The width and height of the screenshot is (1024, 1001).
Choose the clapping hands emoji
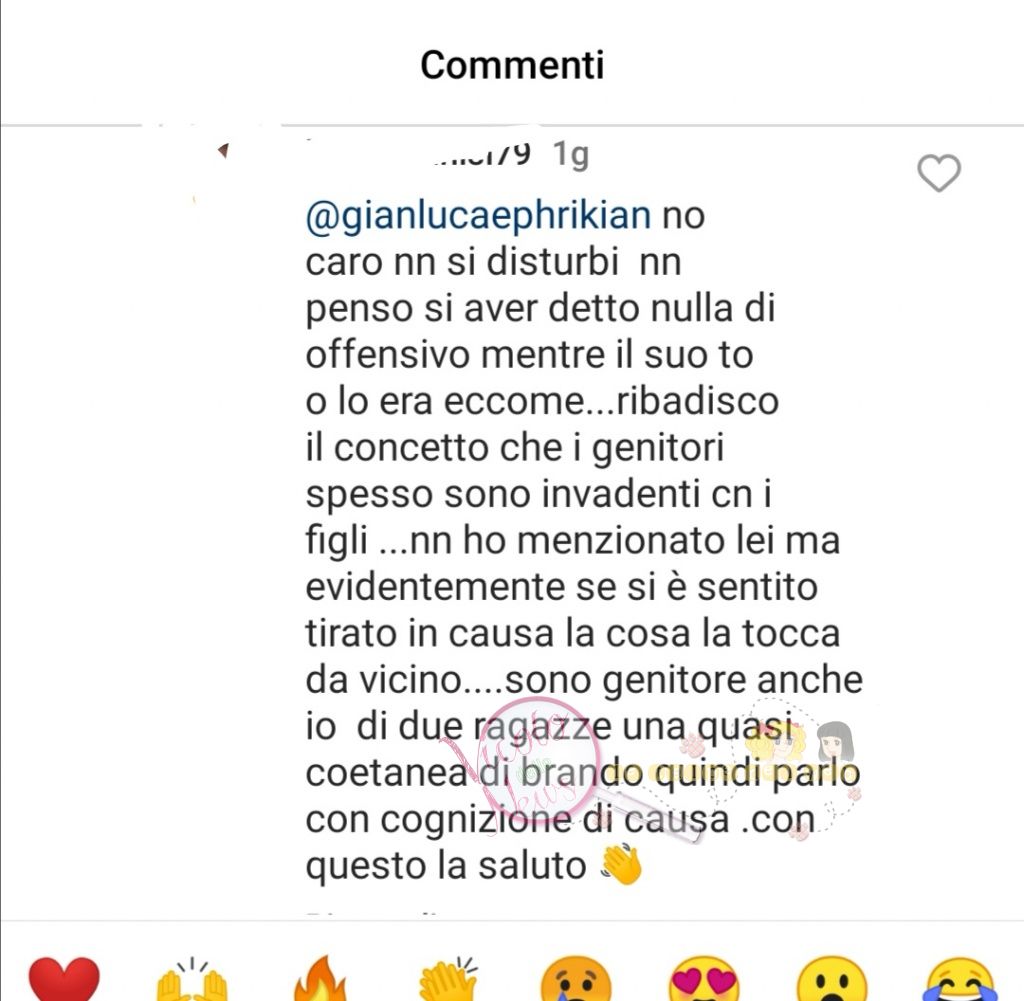point(449,978)
